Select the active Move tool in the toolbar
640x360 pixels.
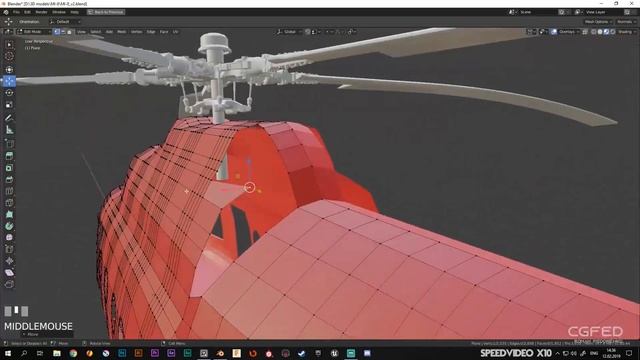coord(9,81)
